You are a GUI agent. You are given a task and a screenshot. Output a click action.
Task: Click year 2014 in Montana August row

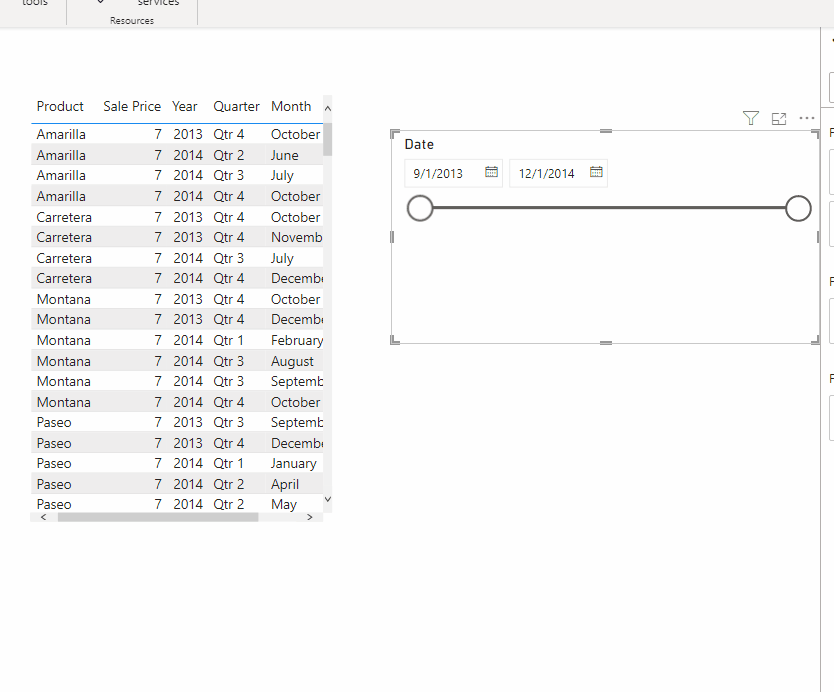tap(188, 361)
